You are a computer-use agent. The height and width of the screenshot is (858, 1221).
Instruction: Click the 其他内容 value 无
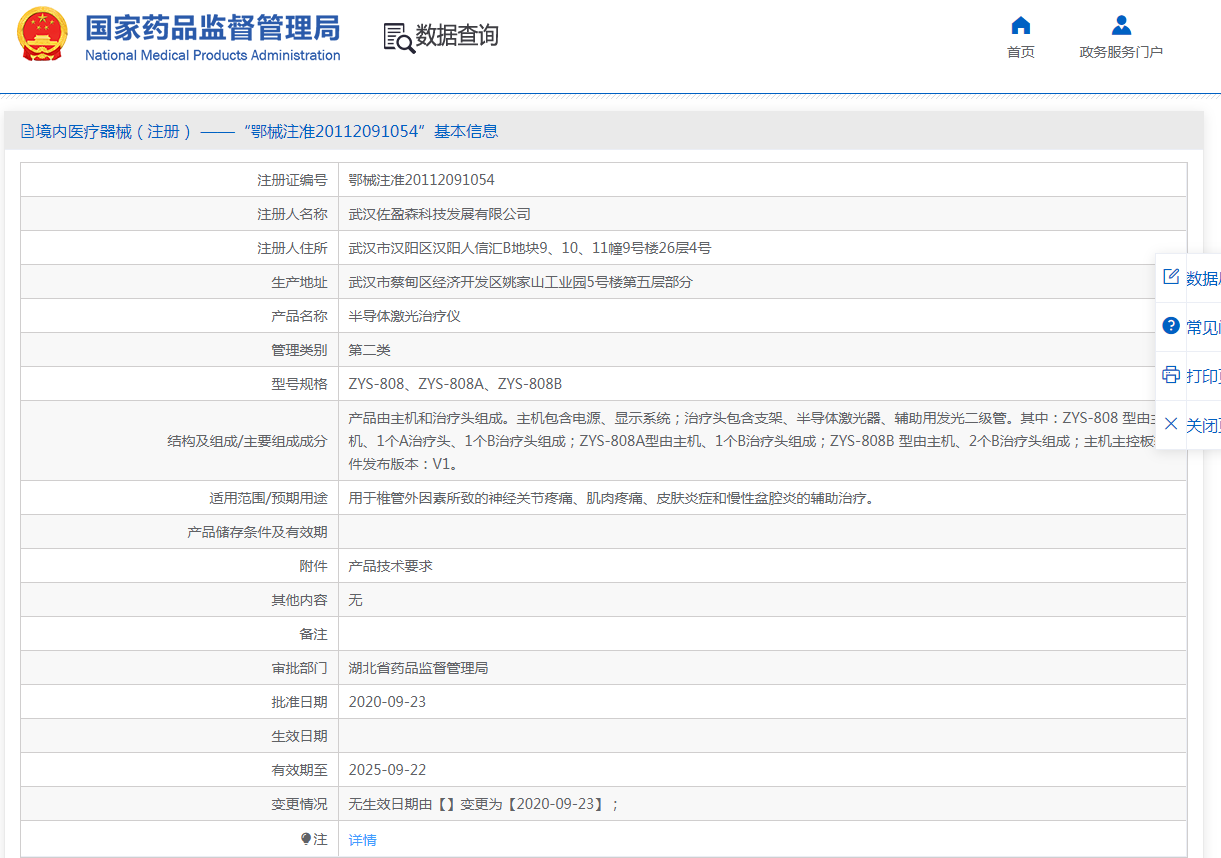tap(355, 600)
